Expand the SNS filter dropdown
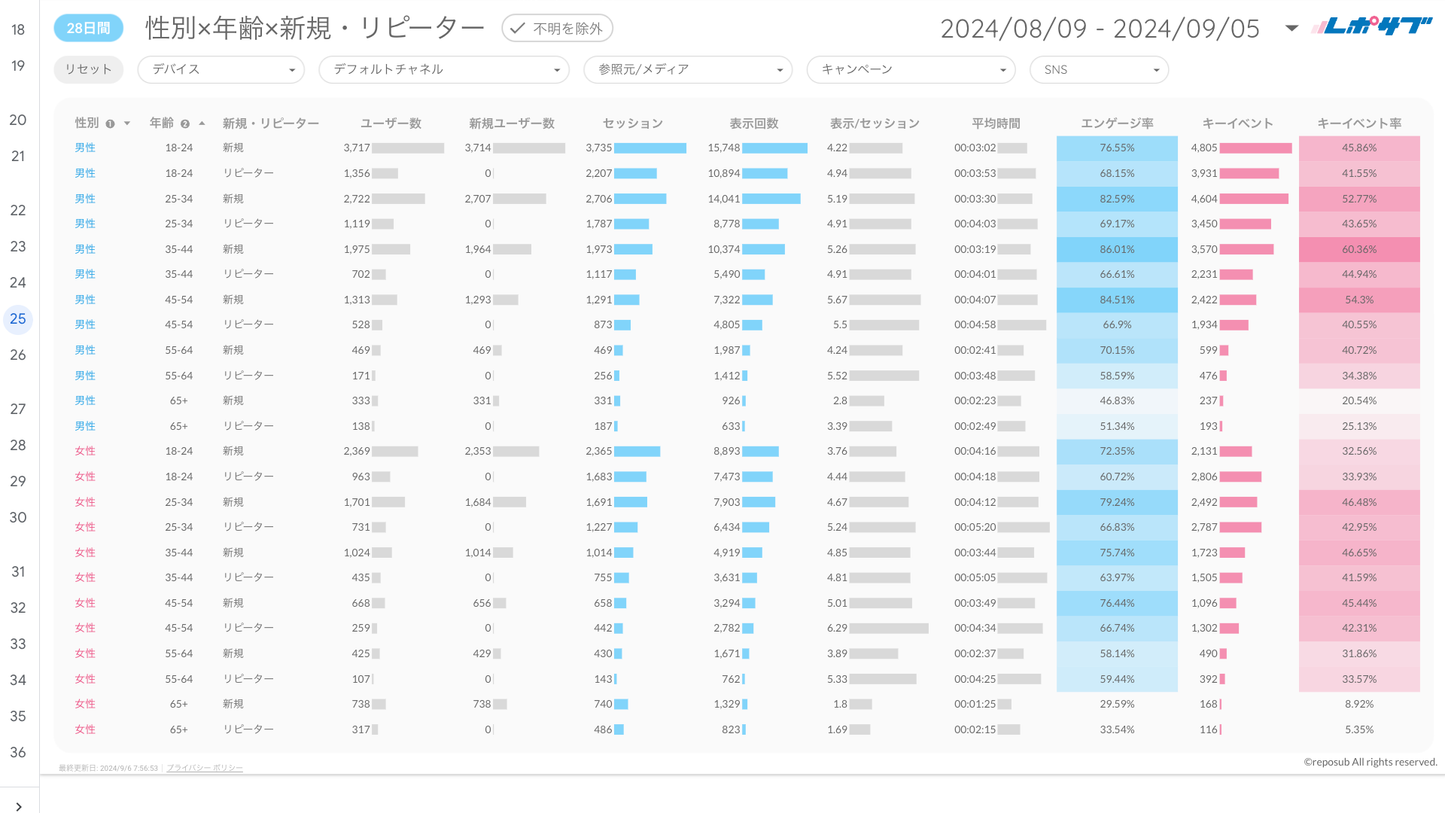1445x813 pixels. point(1098,70)
